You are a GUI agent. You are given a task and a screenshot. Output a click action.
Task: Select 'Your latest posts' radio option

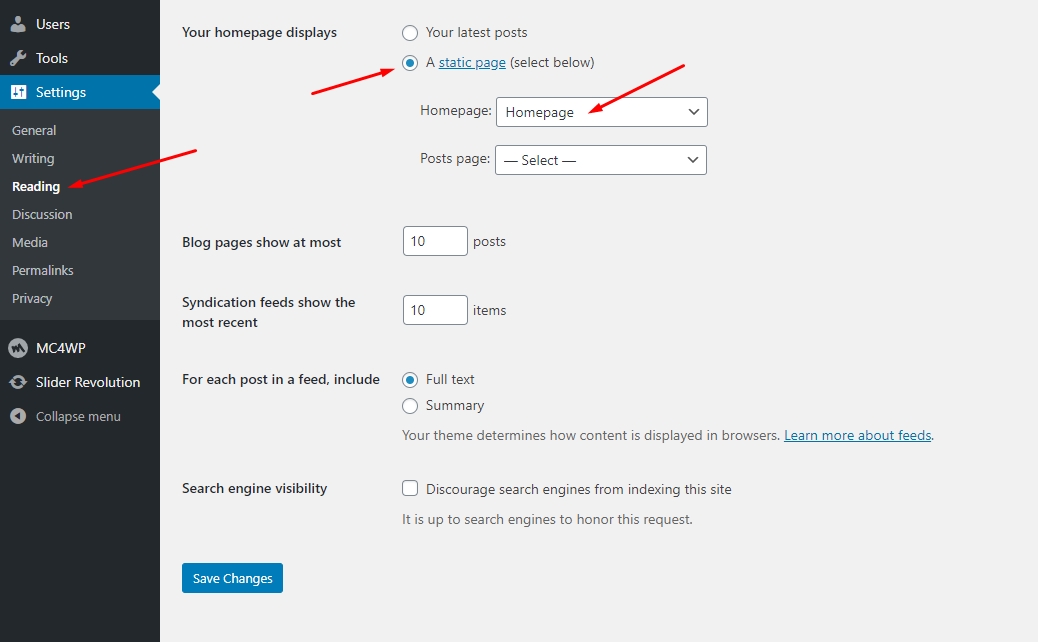coord(410,33)
